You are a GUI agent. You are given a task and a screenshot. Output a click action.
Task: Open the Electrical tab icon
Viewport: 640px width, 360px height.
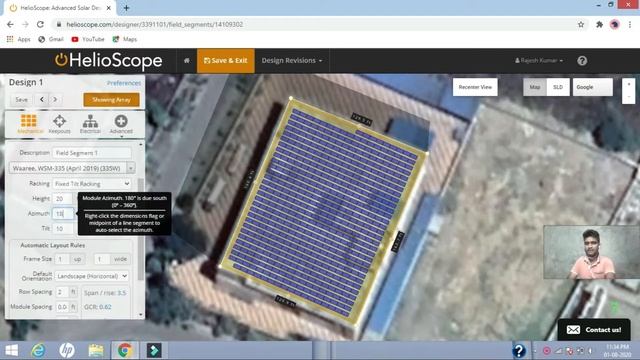point(90,124)
